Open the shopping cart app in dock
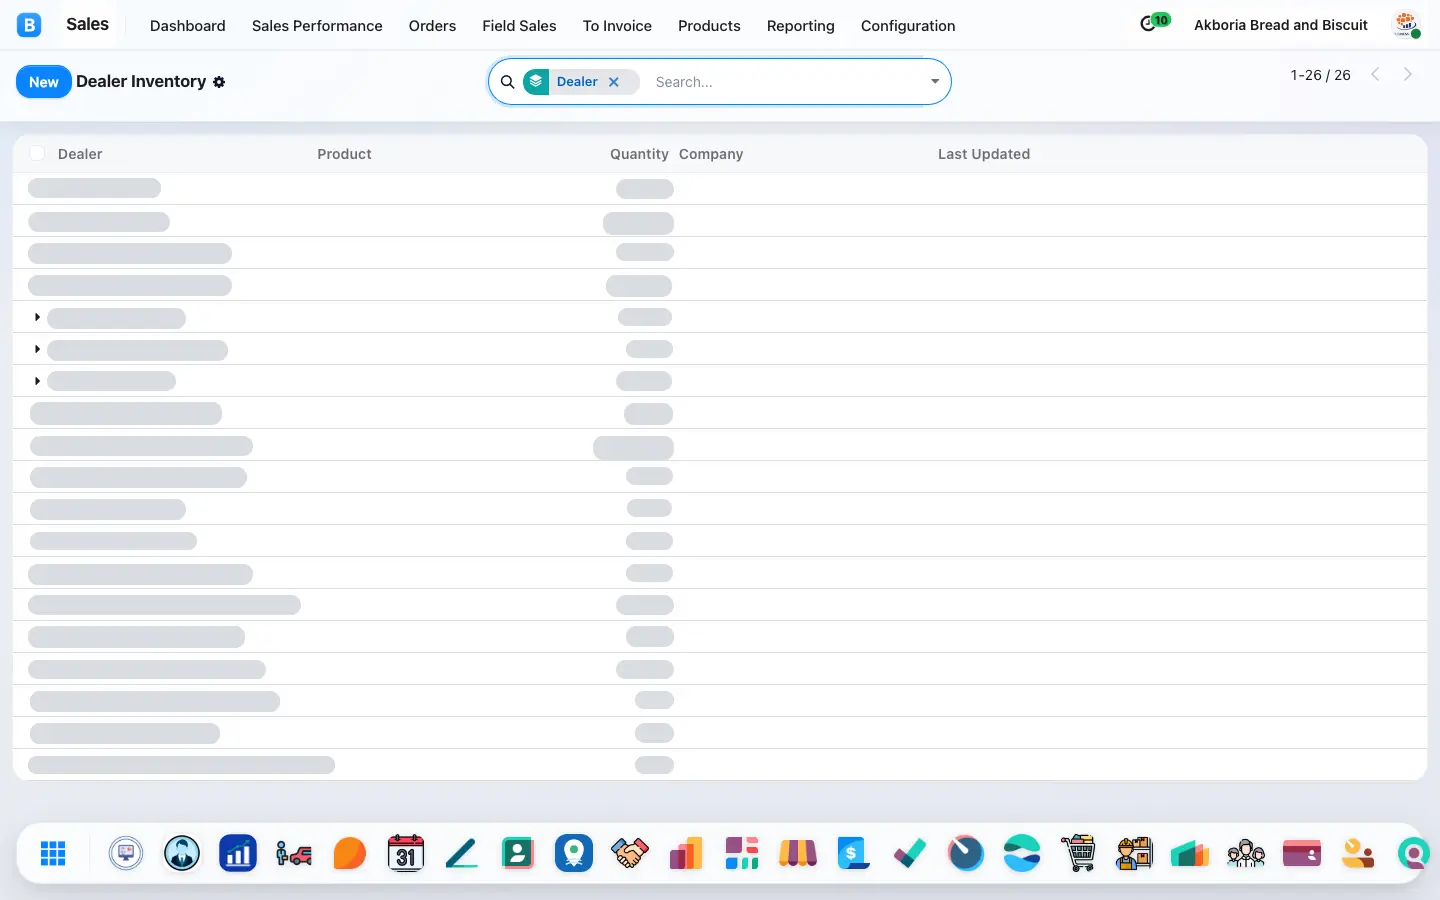 coord(1078,853)
